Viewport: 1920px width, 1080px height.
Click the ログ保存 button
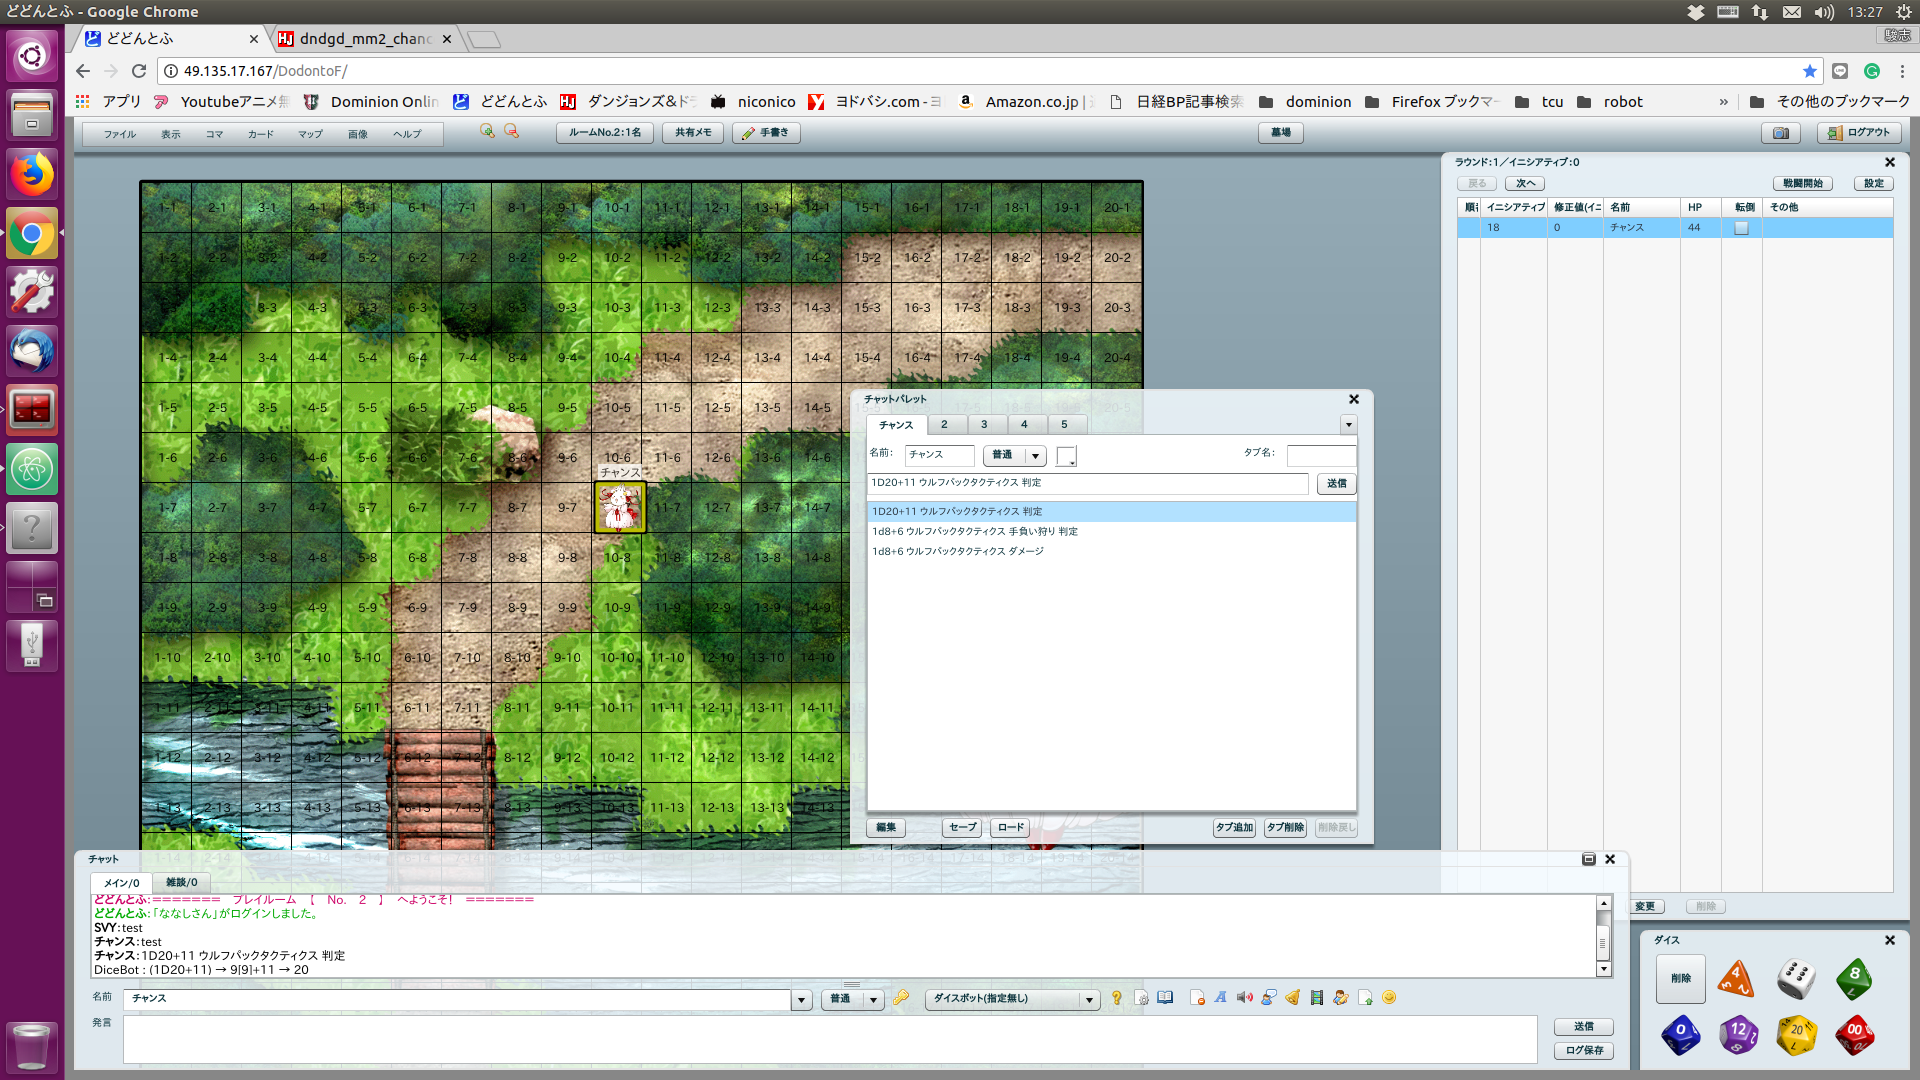coord(1584,1050)
